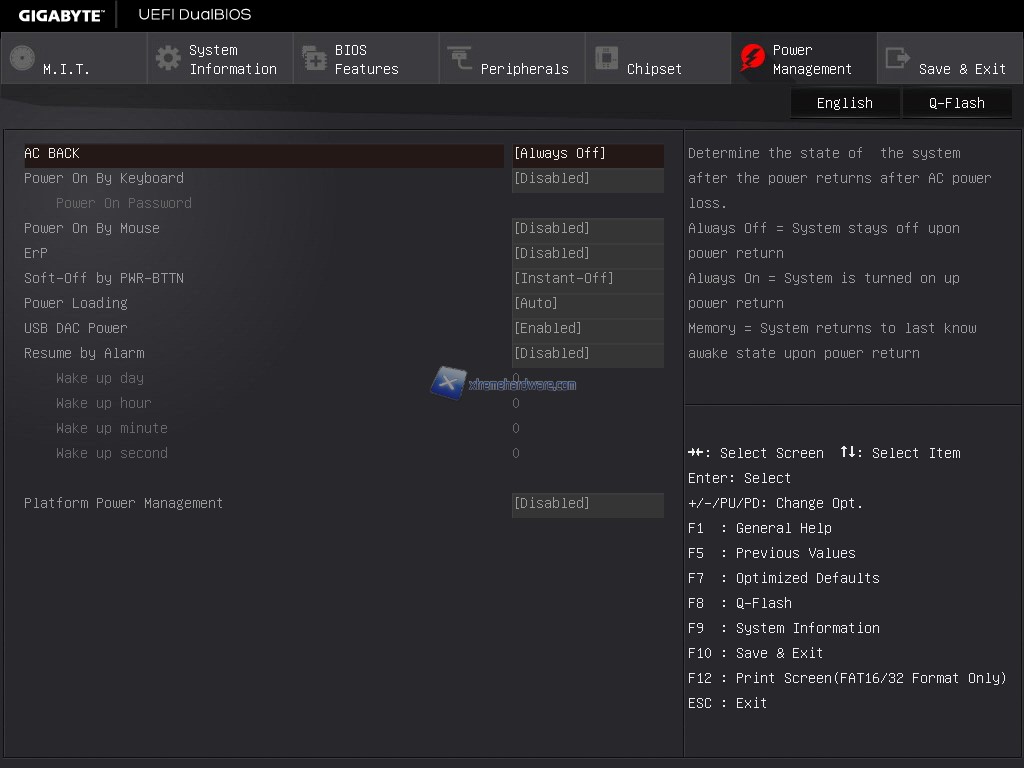The height and width of the screenshot is (768, 1024).
Task: Click the Save & Exit arrow icon
Action: [898, 58]
